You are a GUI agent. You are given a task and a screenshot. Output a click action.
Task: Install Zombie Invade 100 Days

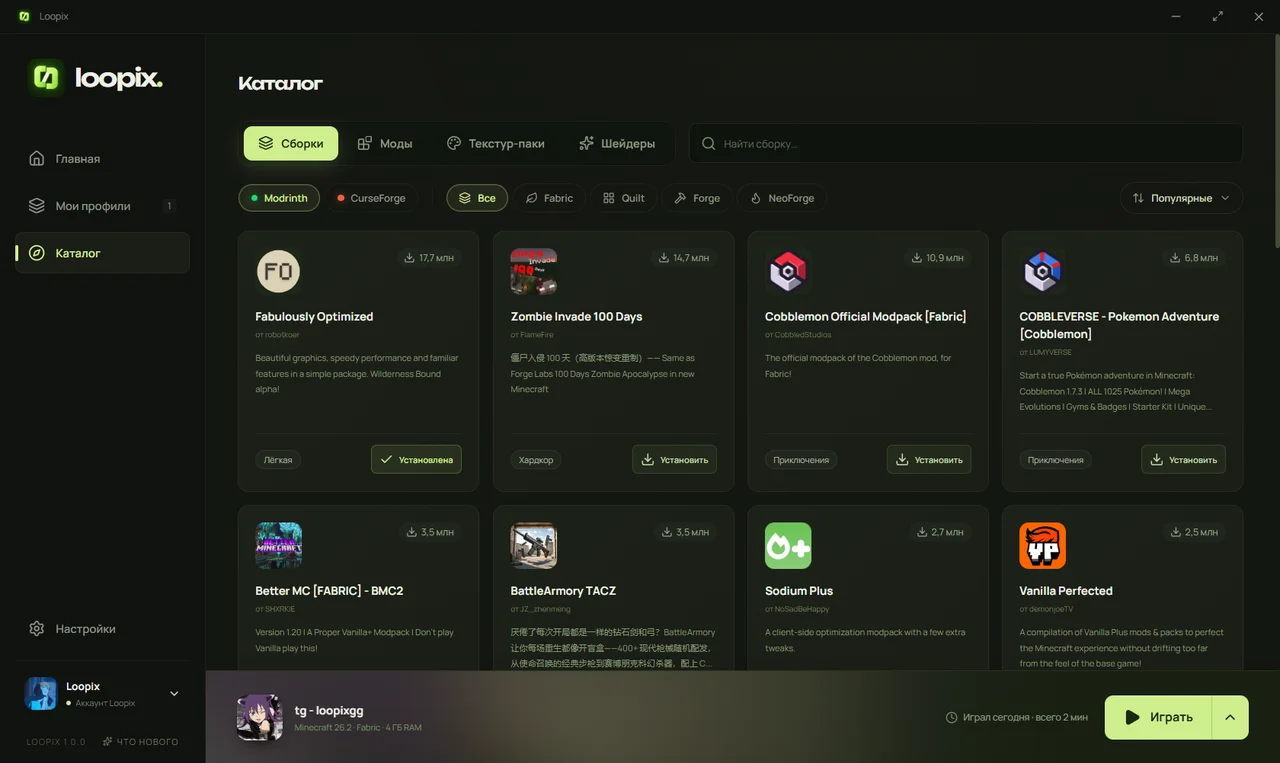[x=674, y=460]
